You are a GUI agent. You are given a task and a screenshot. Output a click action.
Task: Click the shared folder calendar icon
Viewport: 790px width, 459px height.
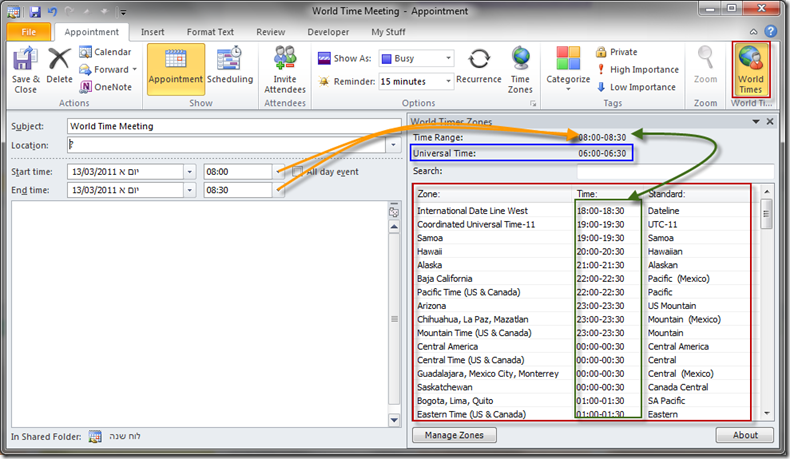click(95, 436)
